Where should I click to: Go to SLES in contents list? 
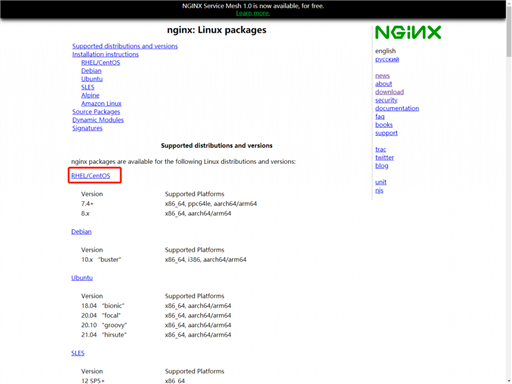[x=88, y=87]
